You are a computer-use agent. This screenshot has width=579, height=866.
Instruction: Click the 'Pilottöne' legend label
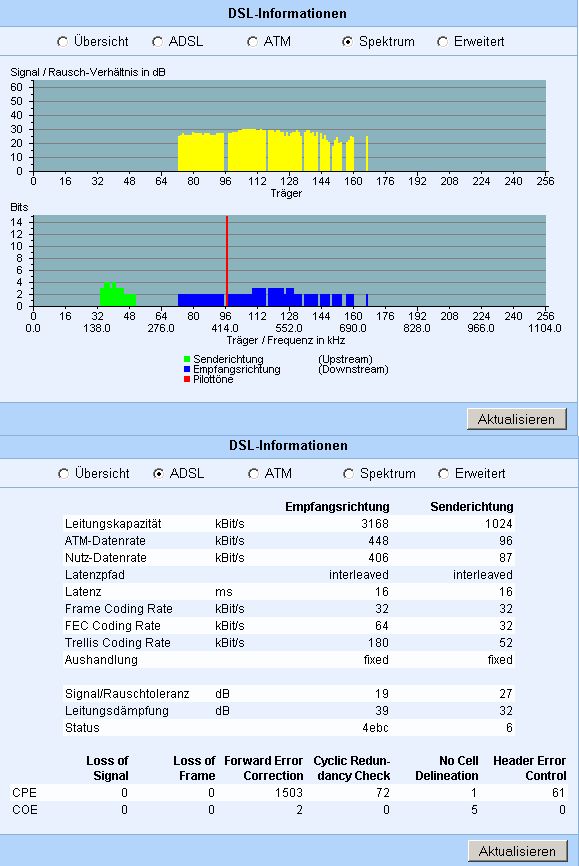pyautogui.click(x=213, y=379)
